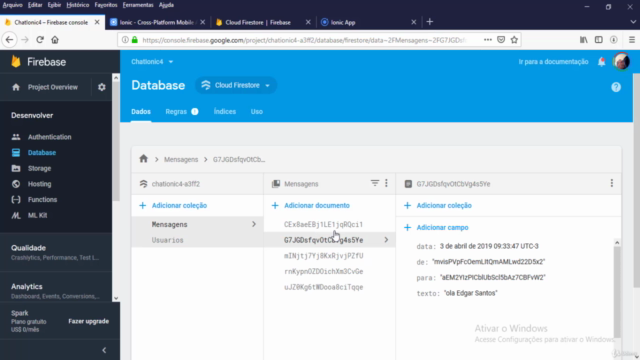Click Pocket save icon in address bar
Viewport: 640px width, 360px height.
coord(501,40)
